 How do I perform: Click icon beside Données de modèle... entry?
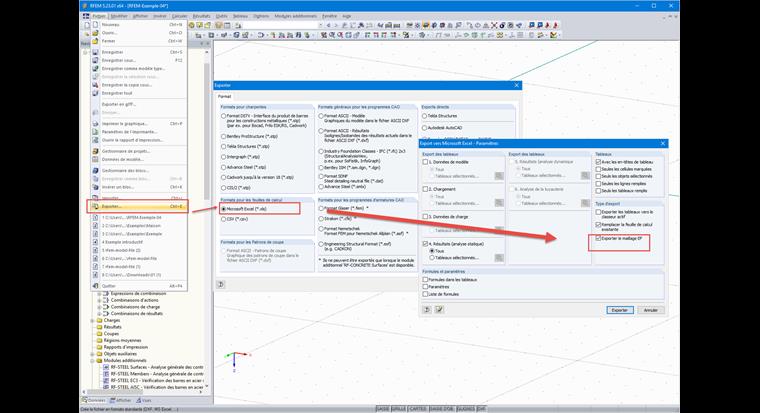(x=95, y=159)
